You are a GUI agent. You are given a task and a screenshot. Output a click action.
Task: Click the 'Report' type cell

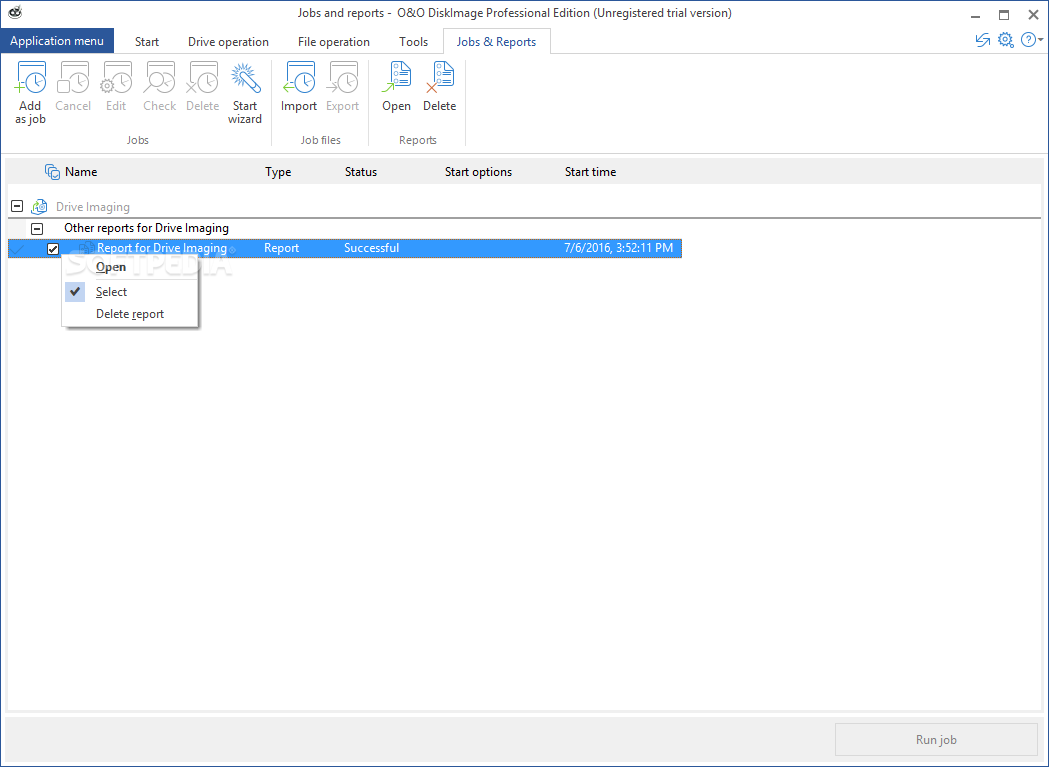(281, 248)
